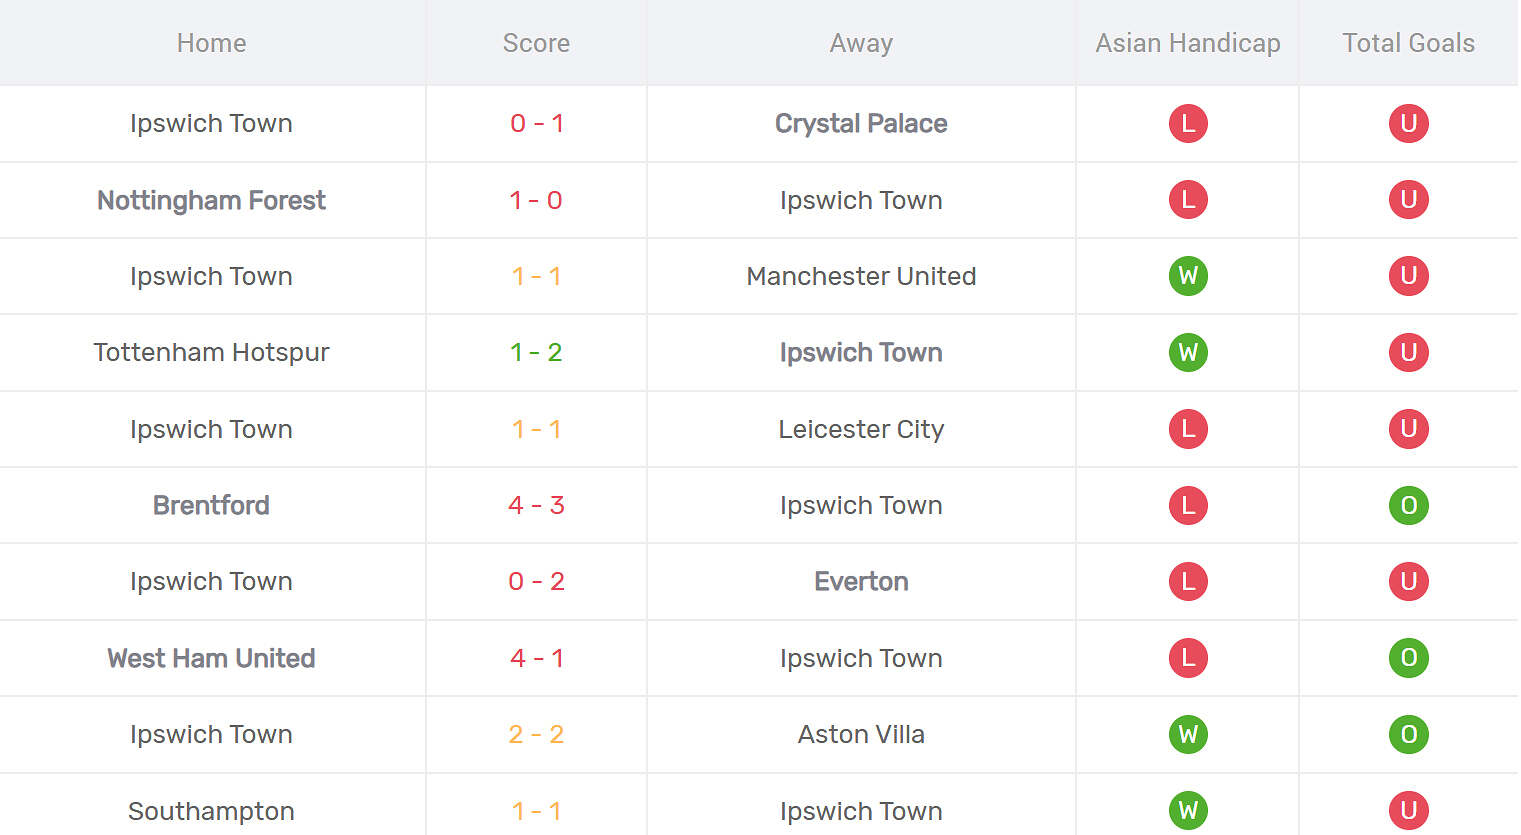Click green O badge in Brentford row
Screen dimensions: 1521x835
click(1408, 505)
